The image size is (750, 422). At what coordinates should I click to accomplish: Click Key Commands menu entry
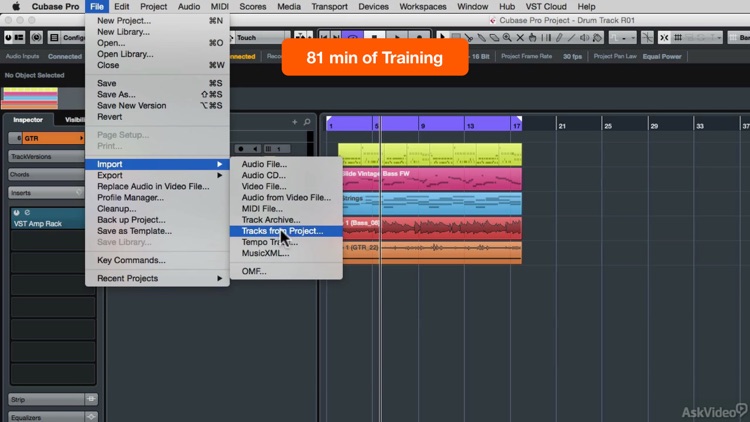tap(157, 260)
